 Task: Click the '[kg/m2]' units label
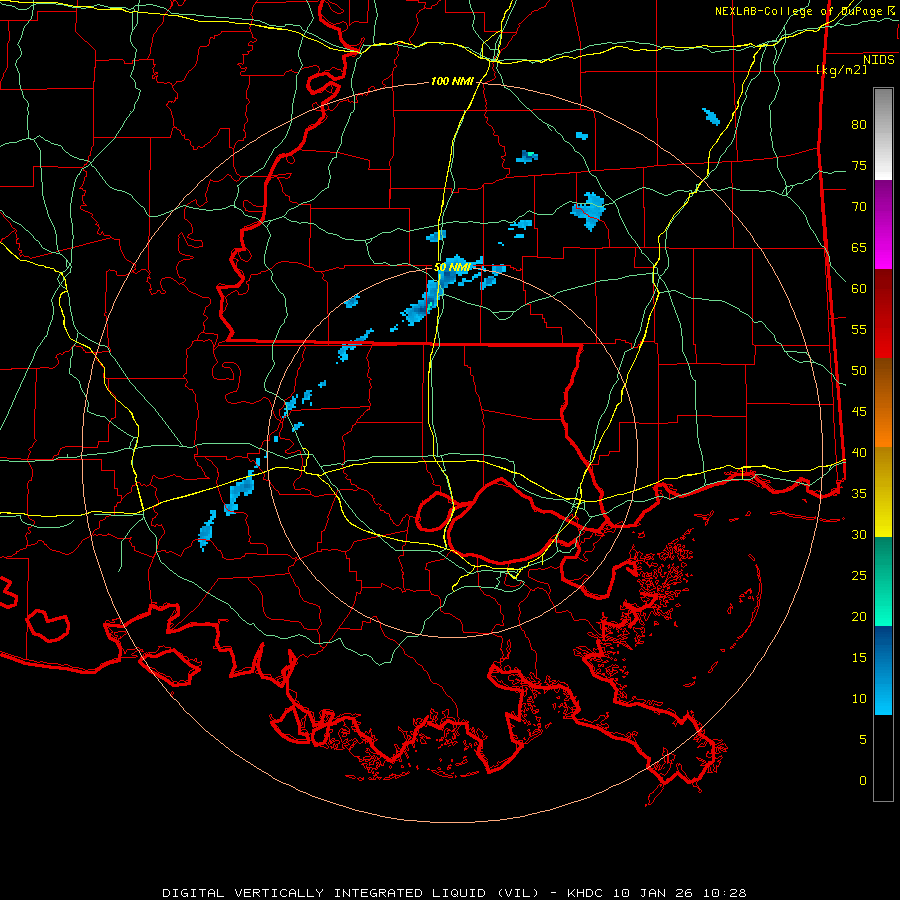[841, 69]
